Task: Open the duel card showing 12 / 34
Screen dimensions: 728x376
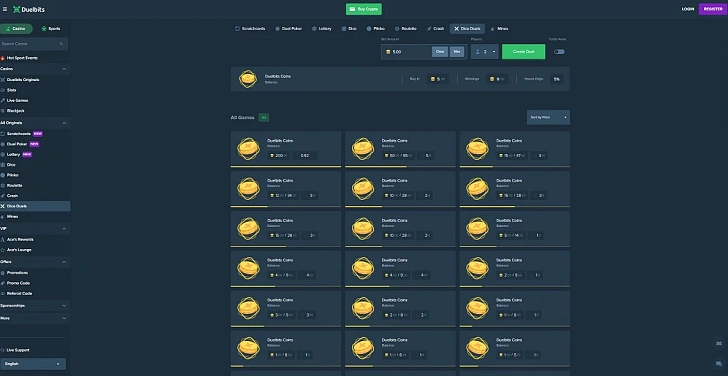Action: coord(286,189)
